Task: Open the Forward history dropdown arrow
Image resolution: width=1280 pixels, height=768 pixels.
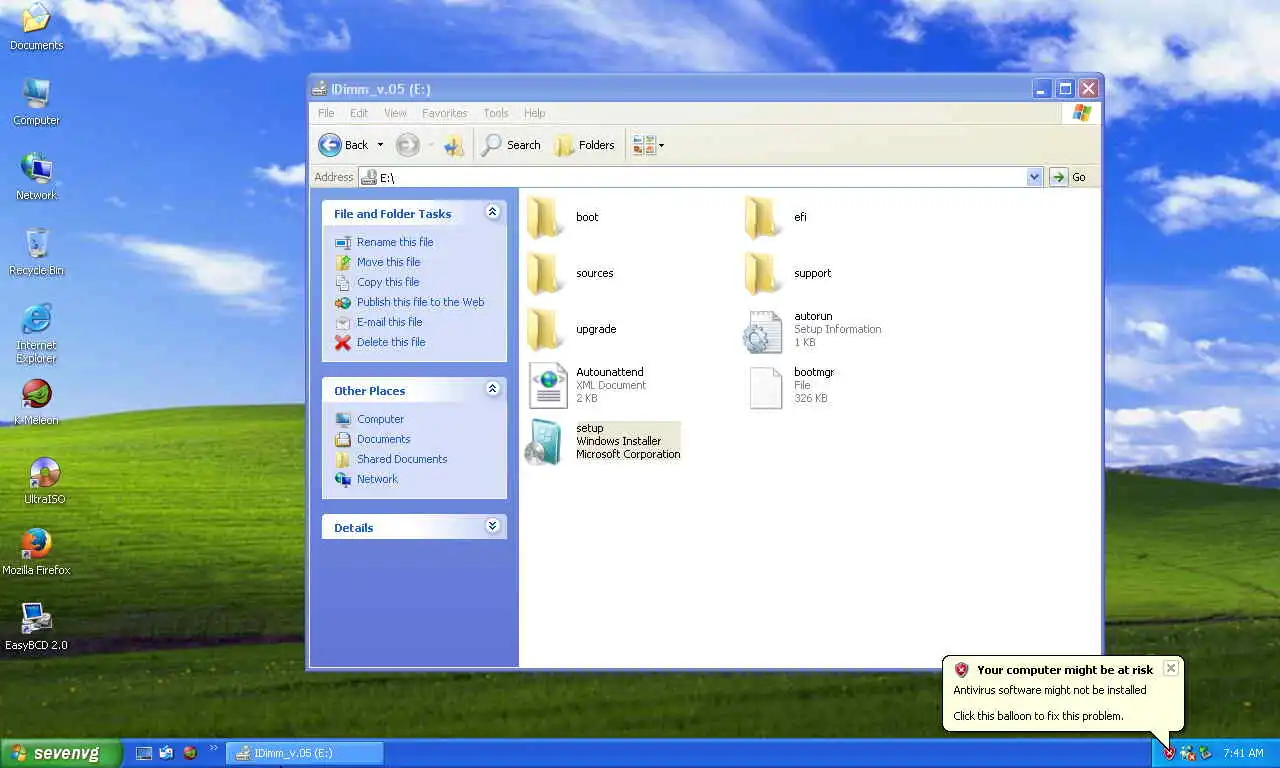Action: click(431, 145)
